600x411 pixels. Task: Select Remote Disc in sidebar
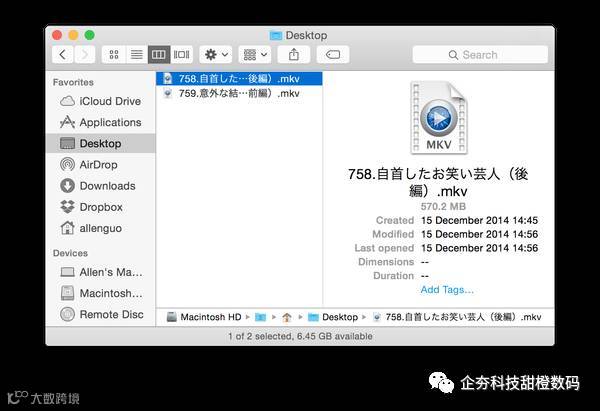click(101, 315)
